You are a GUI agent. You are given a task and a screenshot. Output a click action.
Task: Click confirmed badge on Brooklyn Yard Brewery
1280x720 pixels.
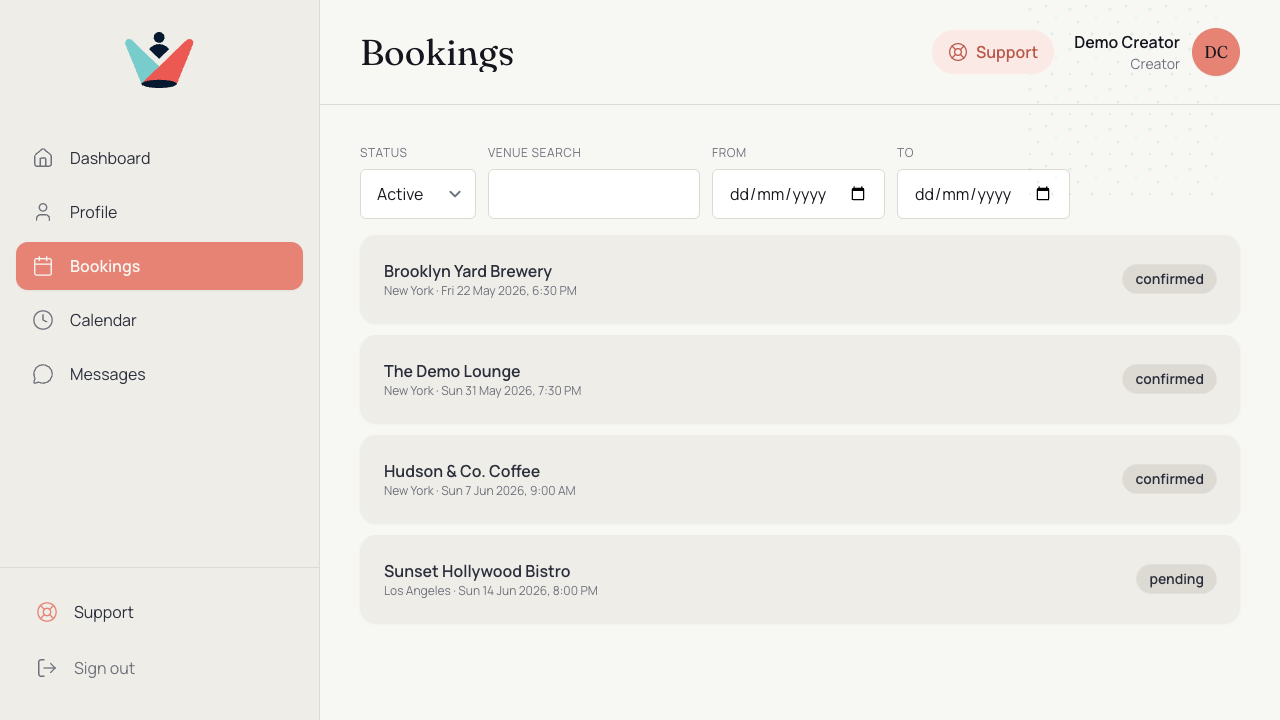1169,279
